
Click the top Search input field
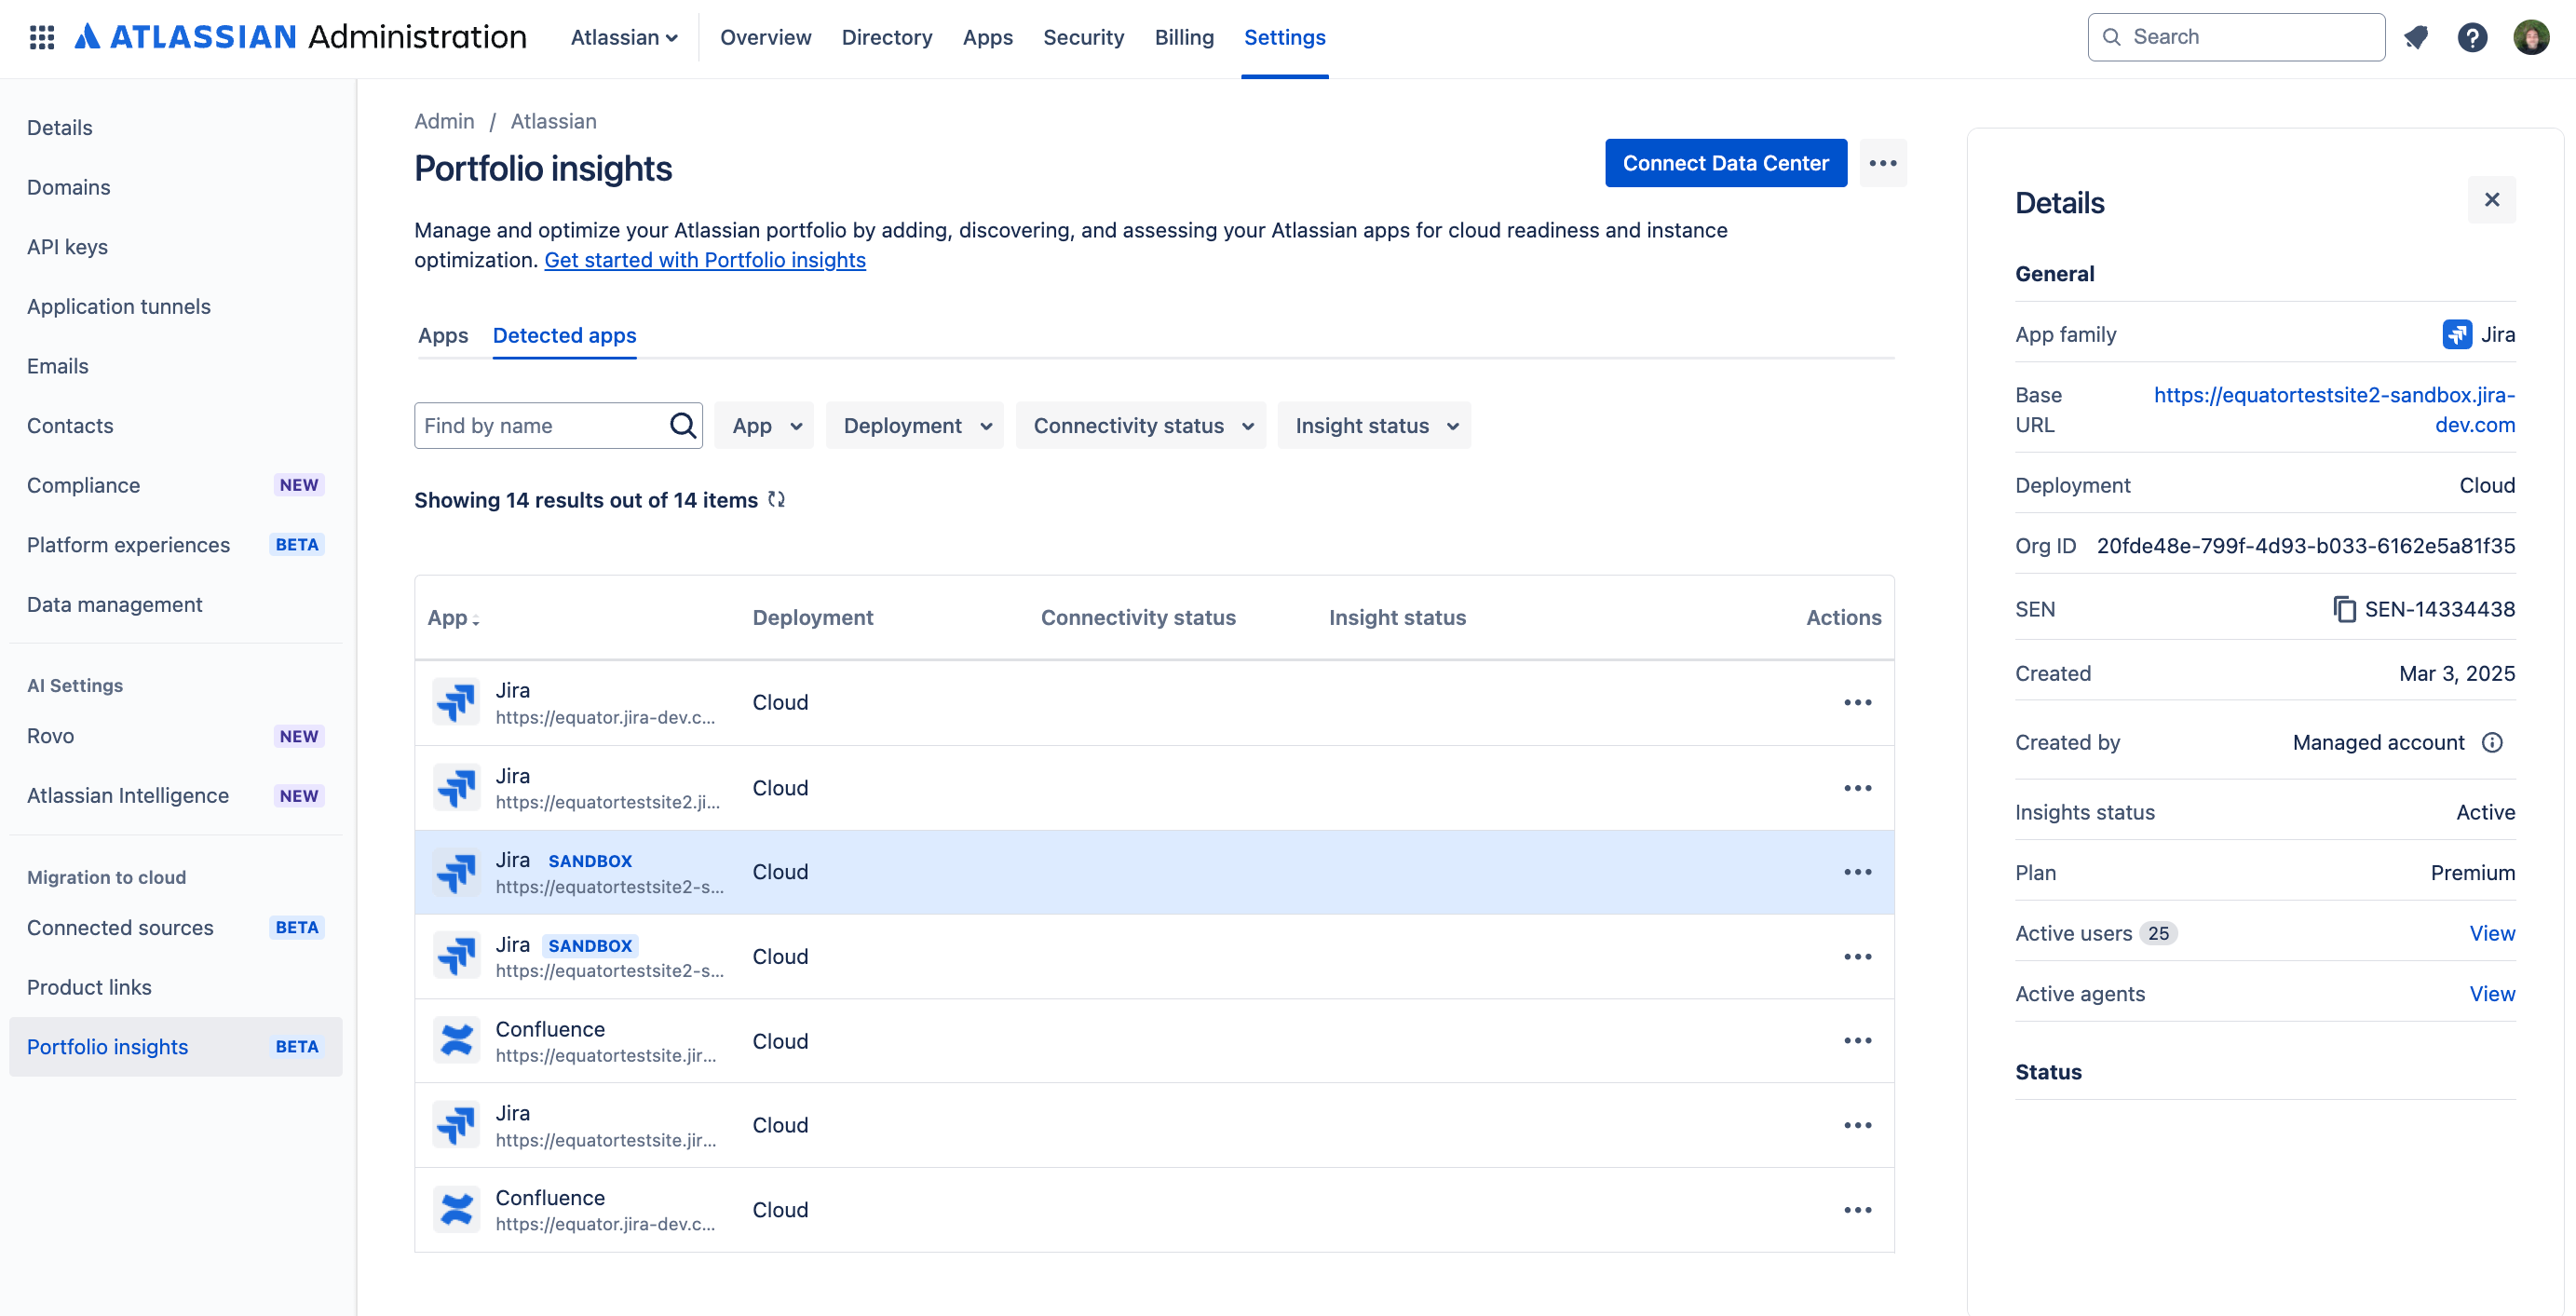(2250, 37)
